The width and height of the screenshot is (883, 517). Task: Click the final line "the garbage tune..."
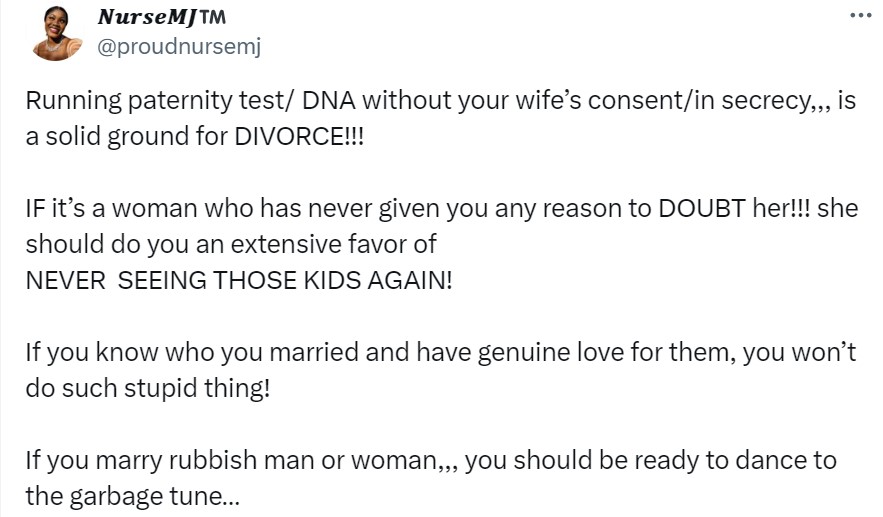pos(132,496)
